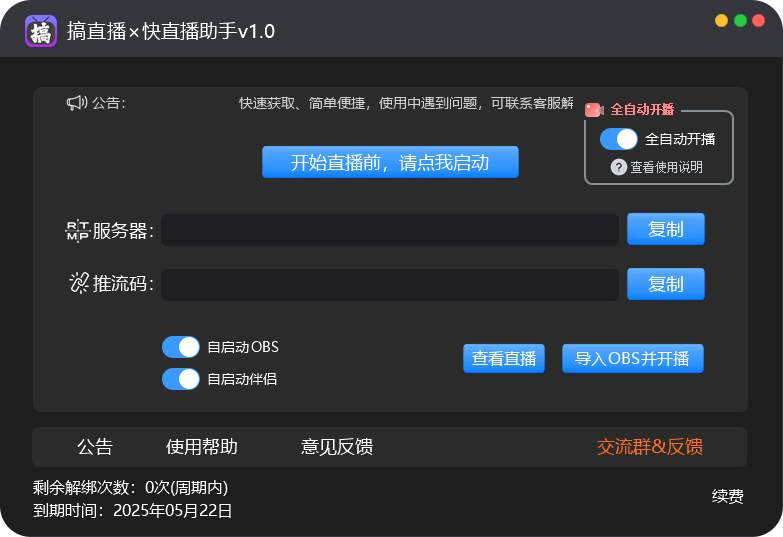
Task: Select the 意见反馈 tab
Action: 337,447
